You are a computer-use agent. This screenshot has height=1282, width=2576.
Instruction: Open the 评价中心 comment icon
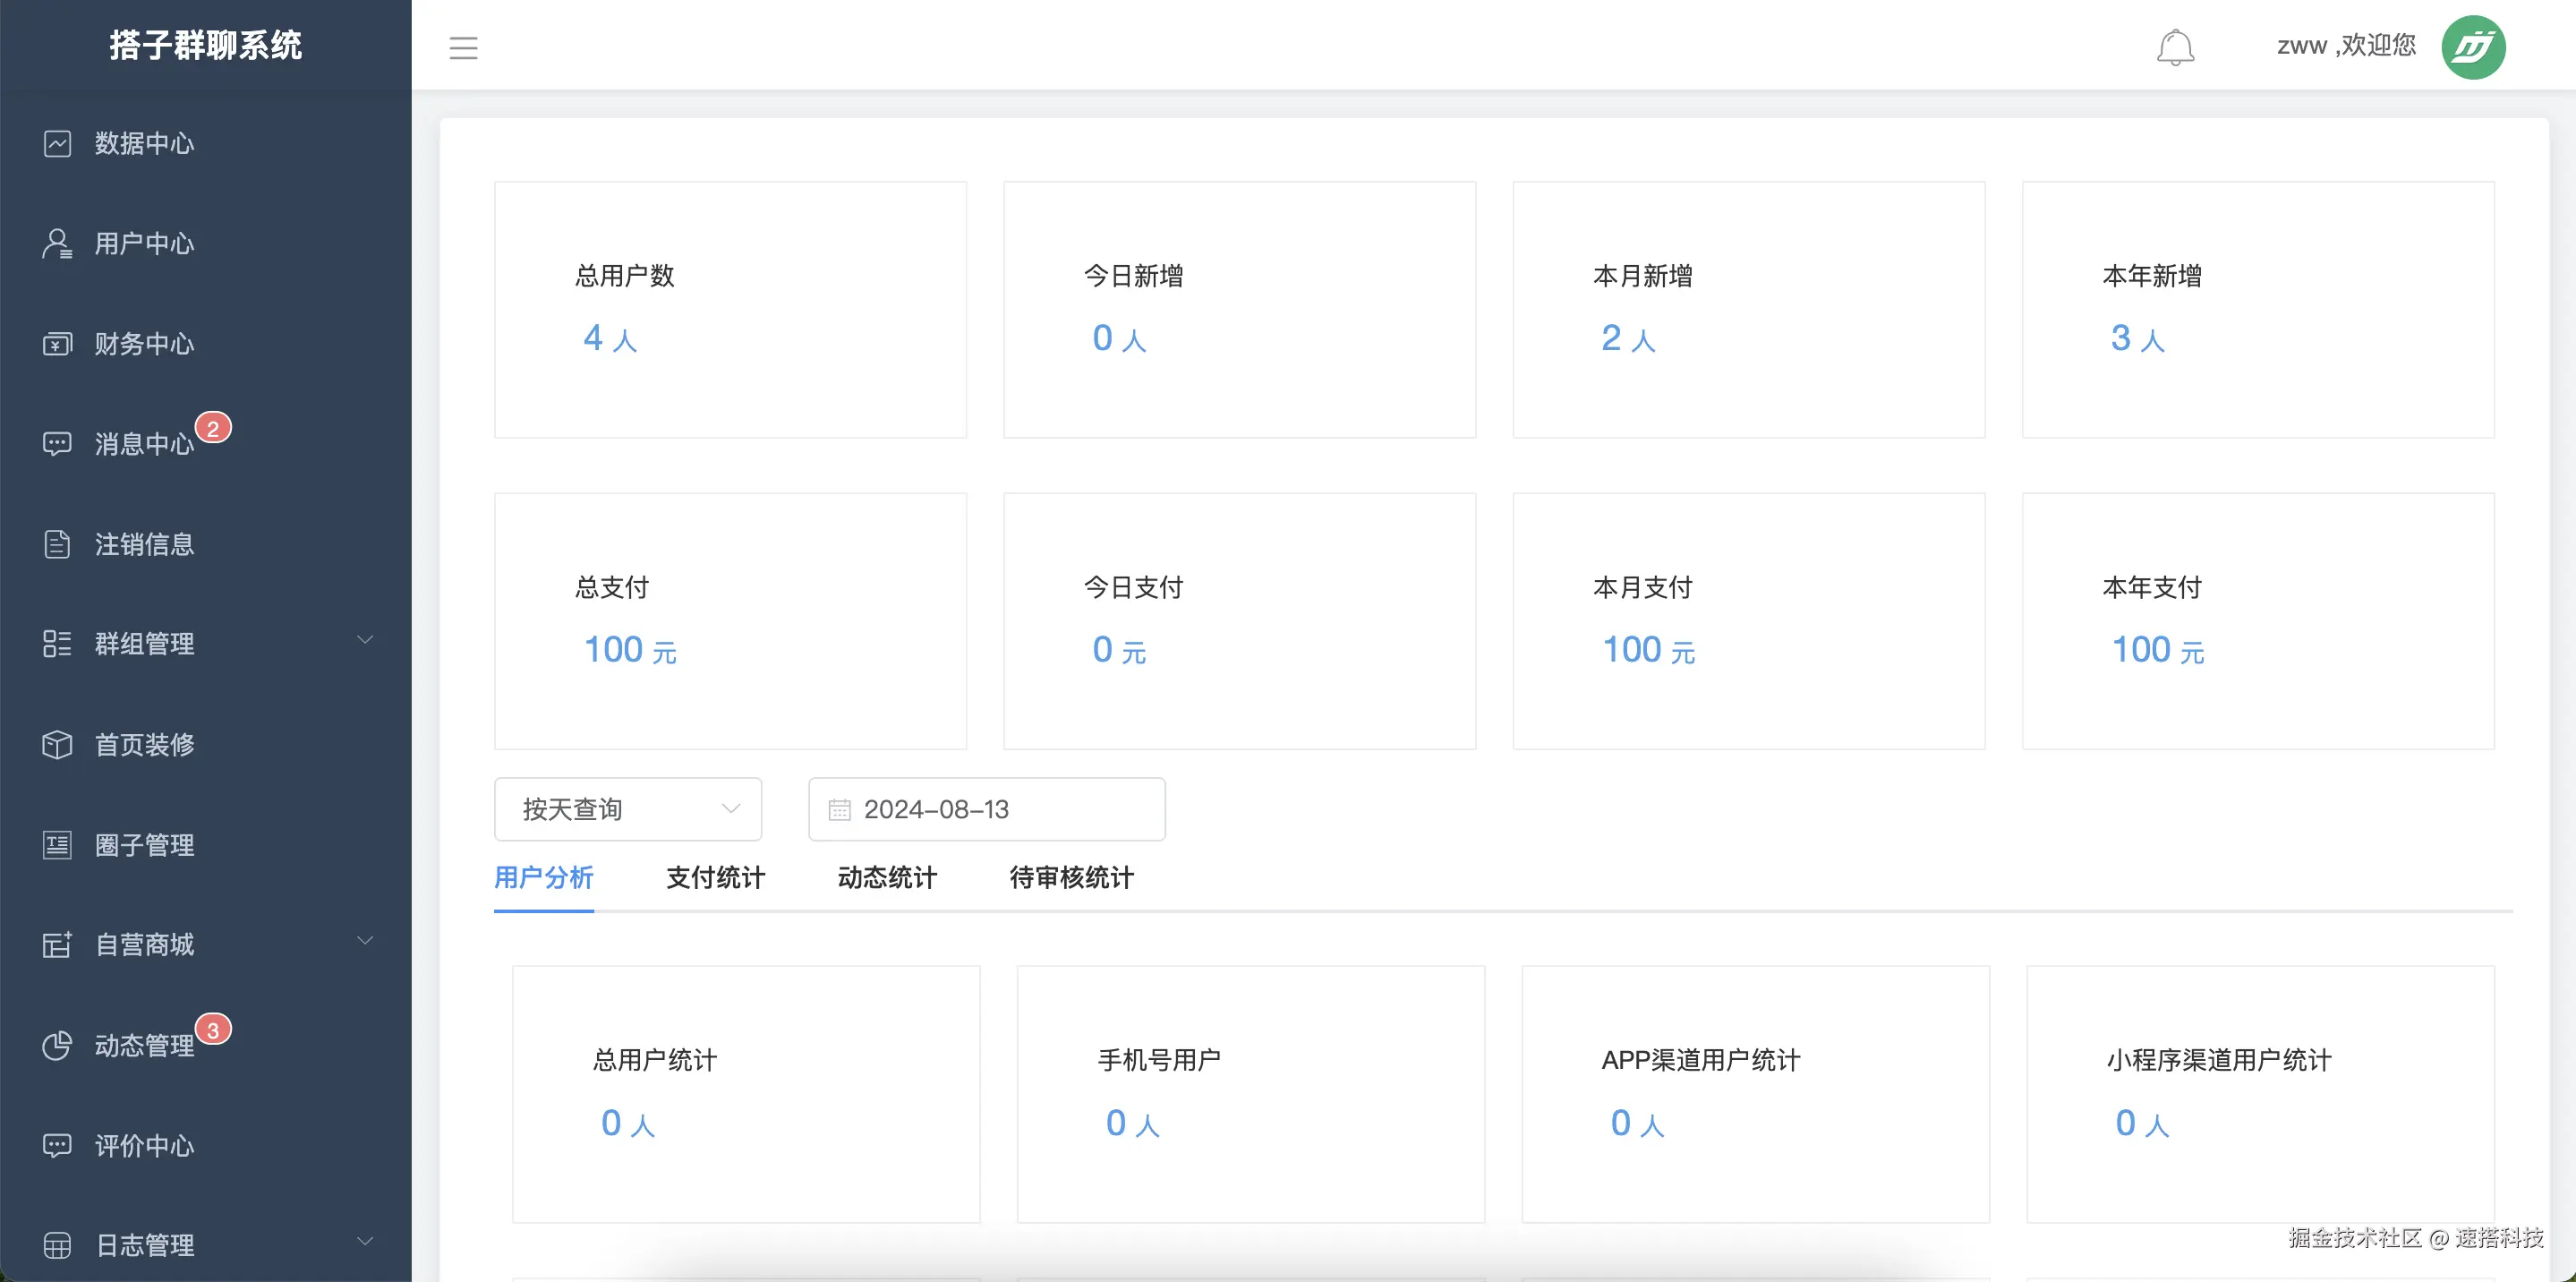tap(57, 1146)
